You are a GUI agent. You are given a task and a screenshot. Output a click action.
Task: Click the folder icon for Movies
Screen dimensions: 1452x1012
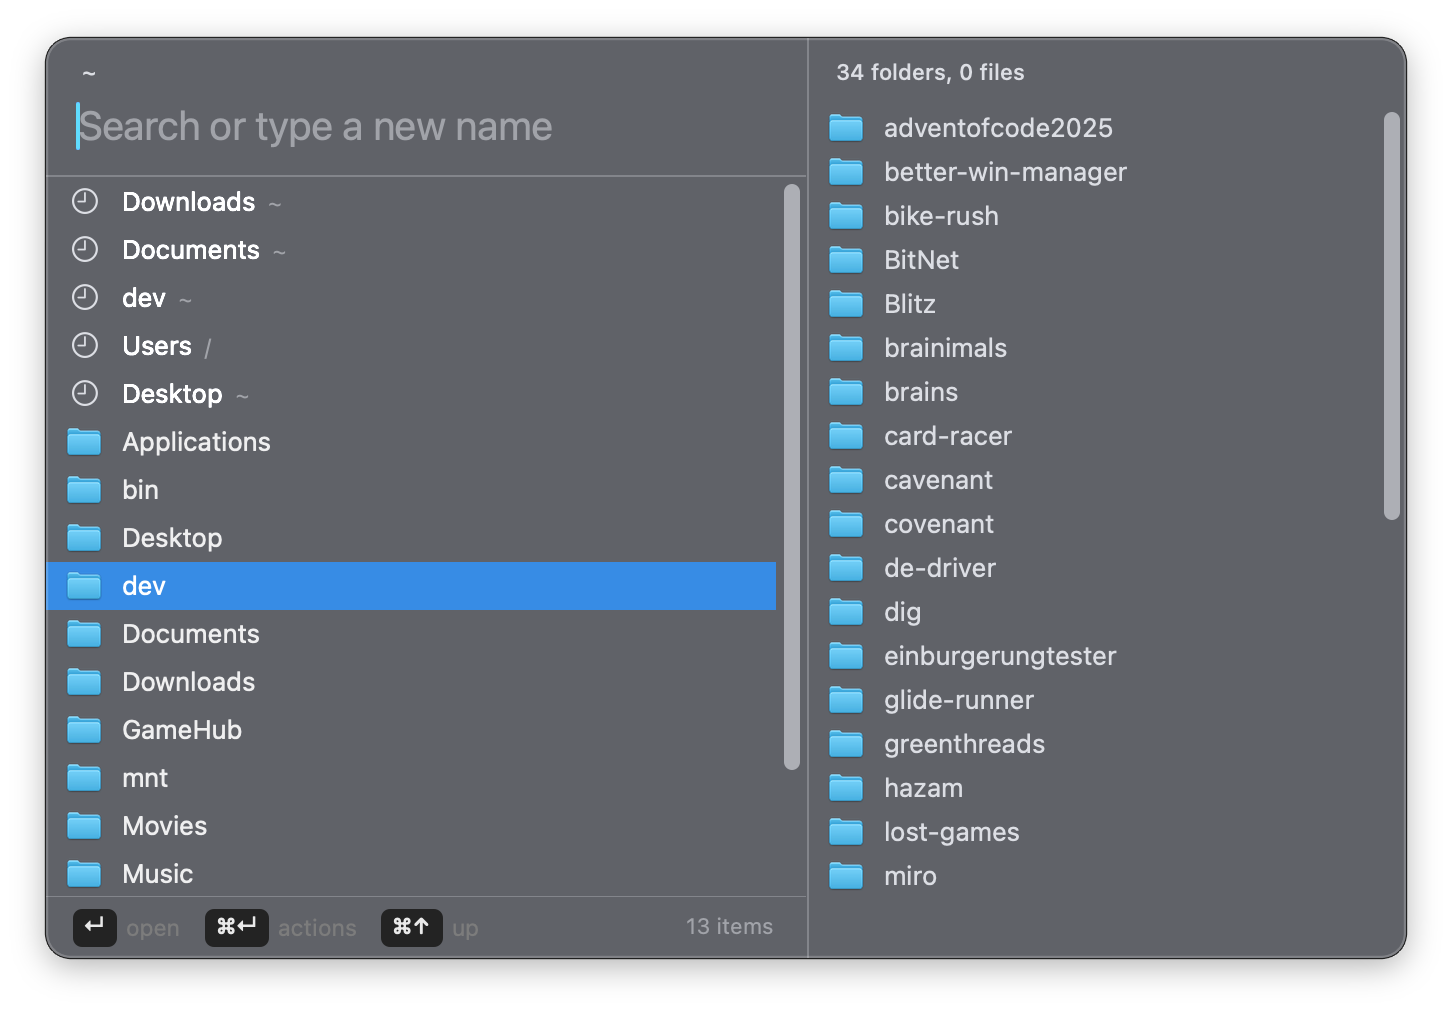pos(84,826)
